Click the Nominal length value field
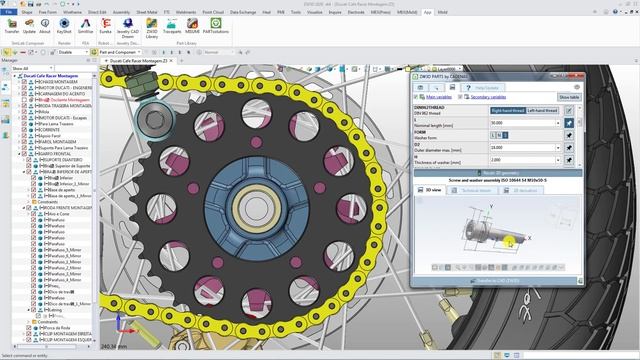The height and width of the screenshot is (360, 640). point(522,123)
